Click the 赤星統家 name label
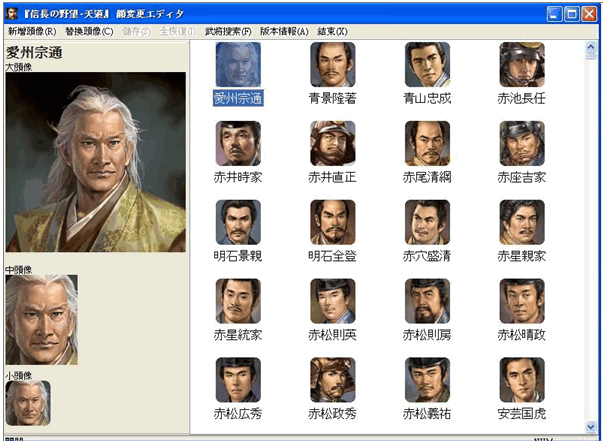 pos(238,335)
